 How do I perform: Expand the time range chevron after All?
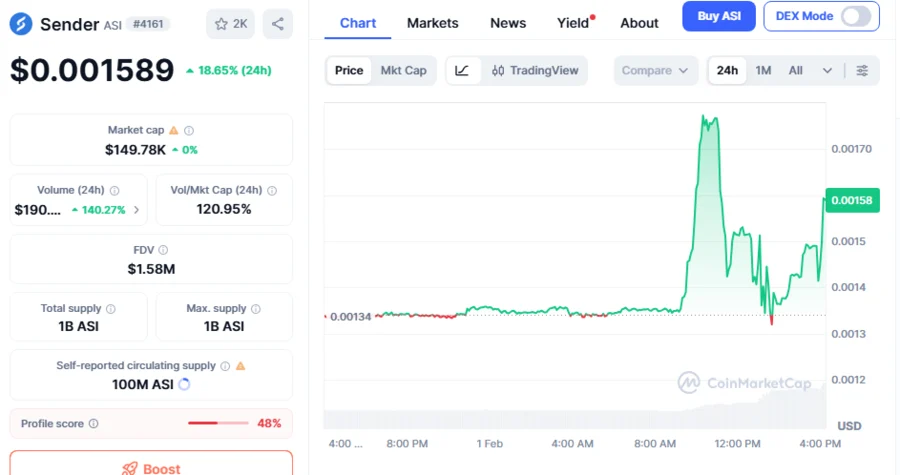(827, 71)
